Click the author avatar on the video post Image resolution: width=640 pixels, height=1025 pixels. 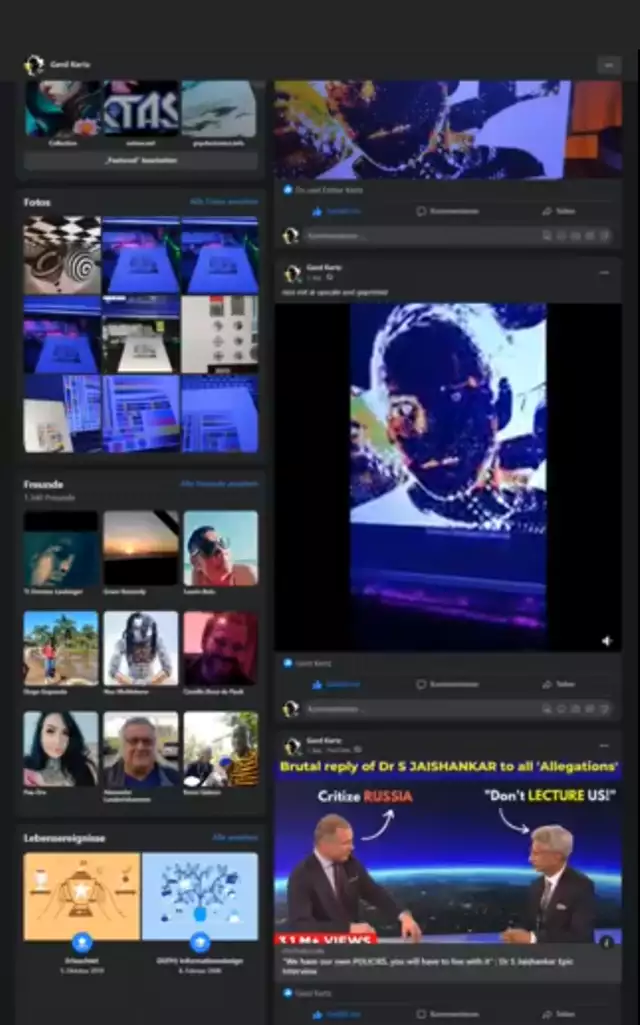[292, 273]
